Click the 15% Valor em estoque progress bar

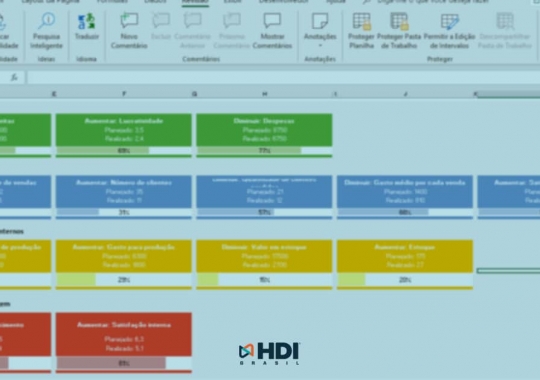(264, 280)
